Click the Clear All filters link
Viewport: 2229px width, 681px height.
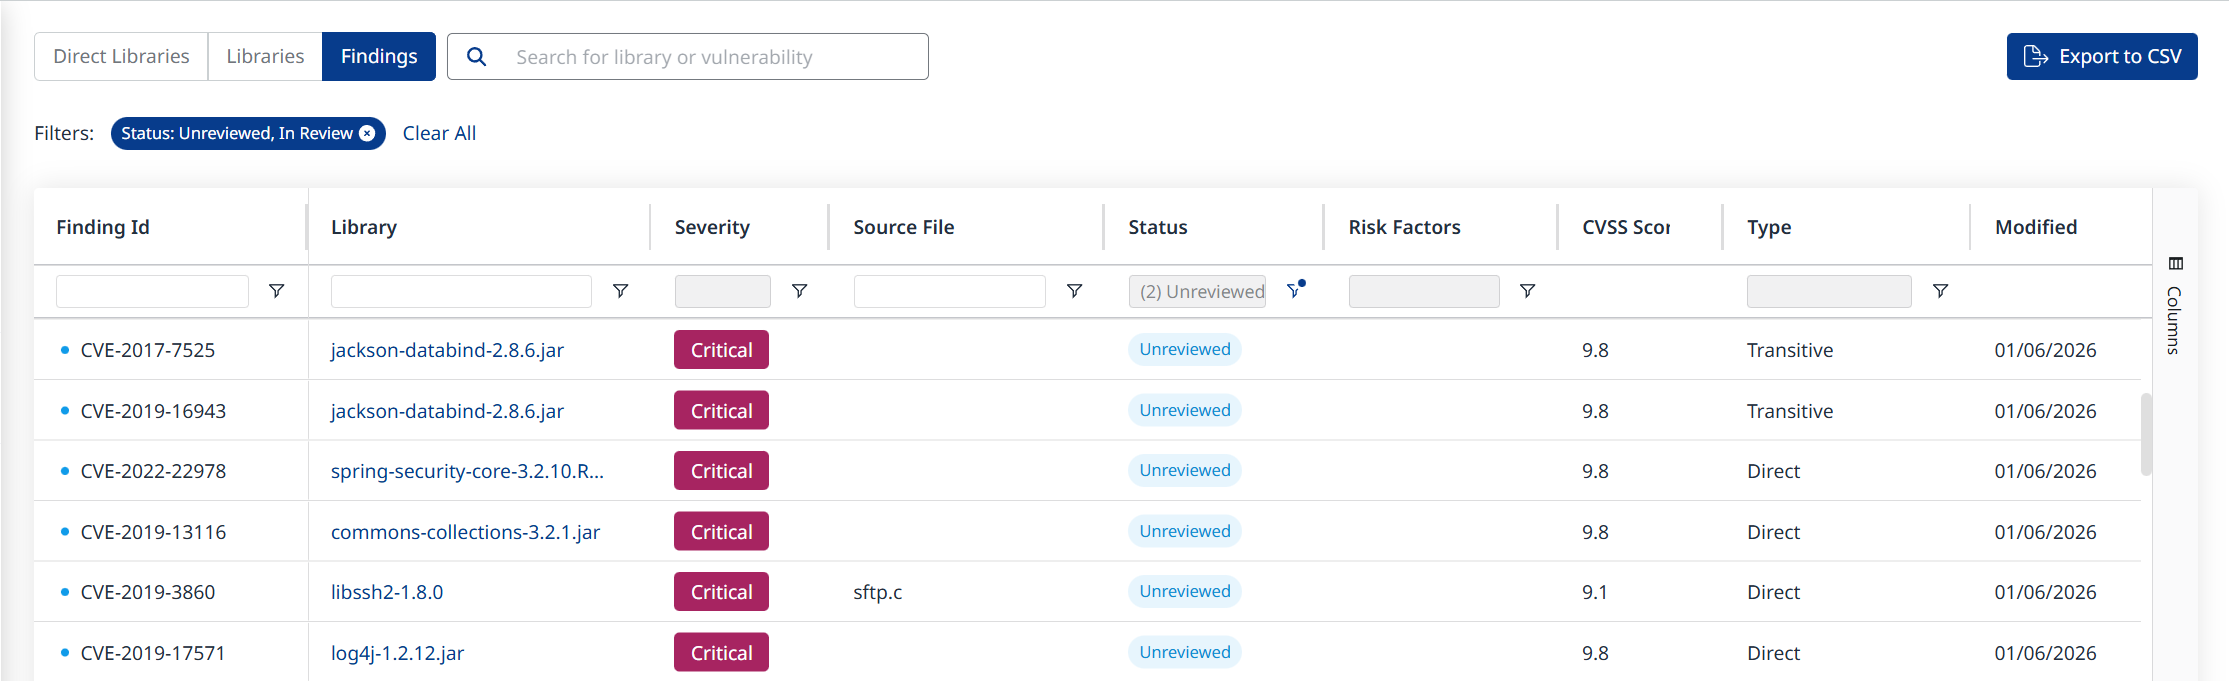(x=439, y=134)
